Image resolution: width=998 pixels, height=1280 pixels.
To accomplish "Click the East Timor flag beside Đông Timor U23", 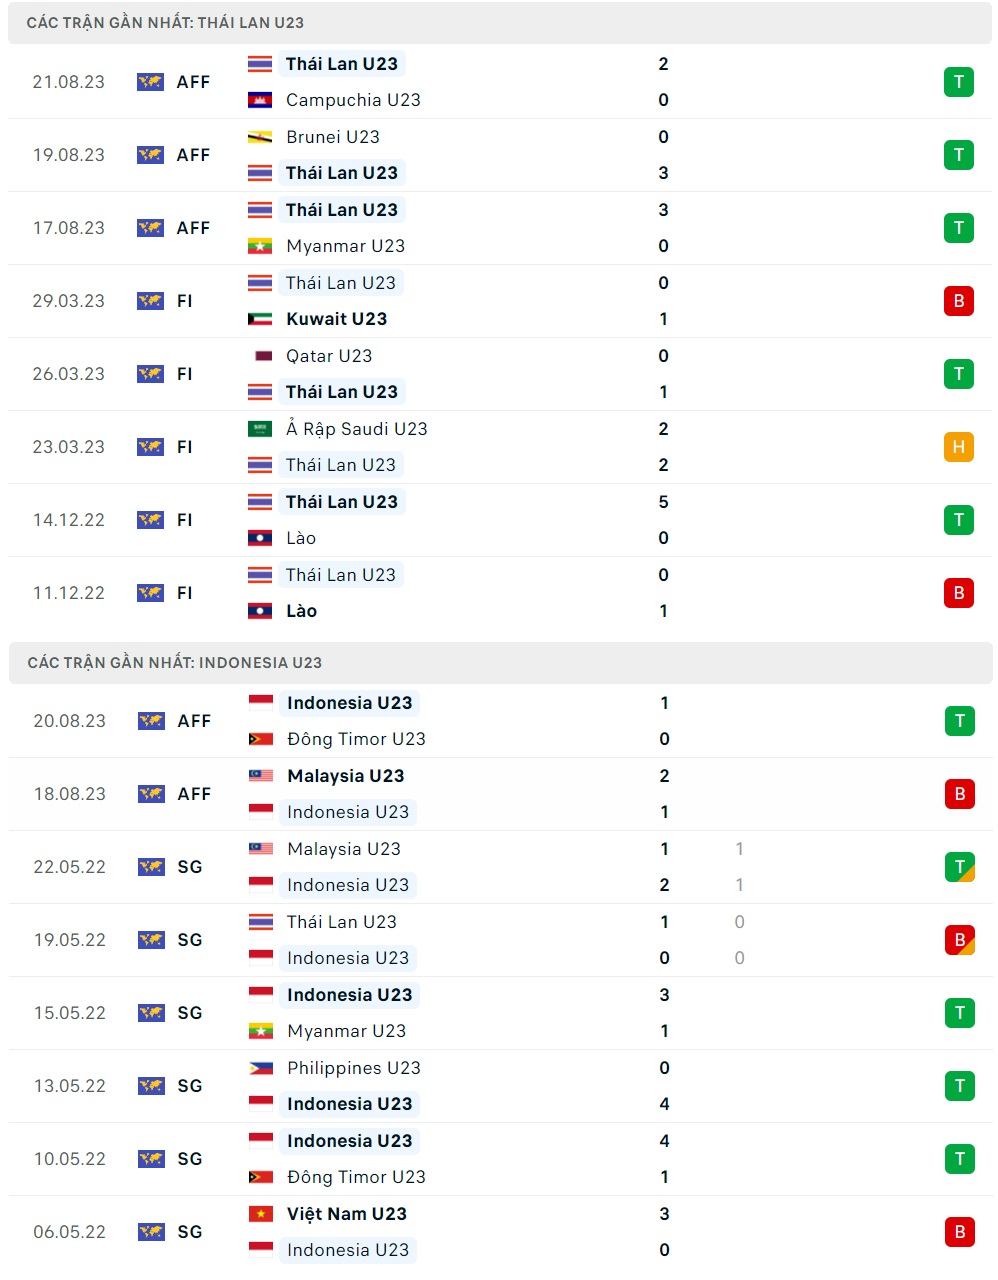I will click(x=261, y=739).
